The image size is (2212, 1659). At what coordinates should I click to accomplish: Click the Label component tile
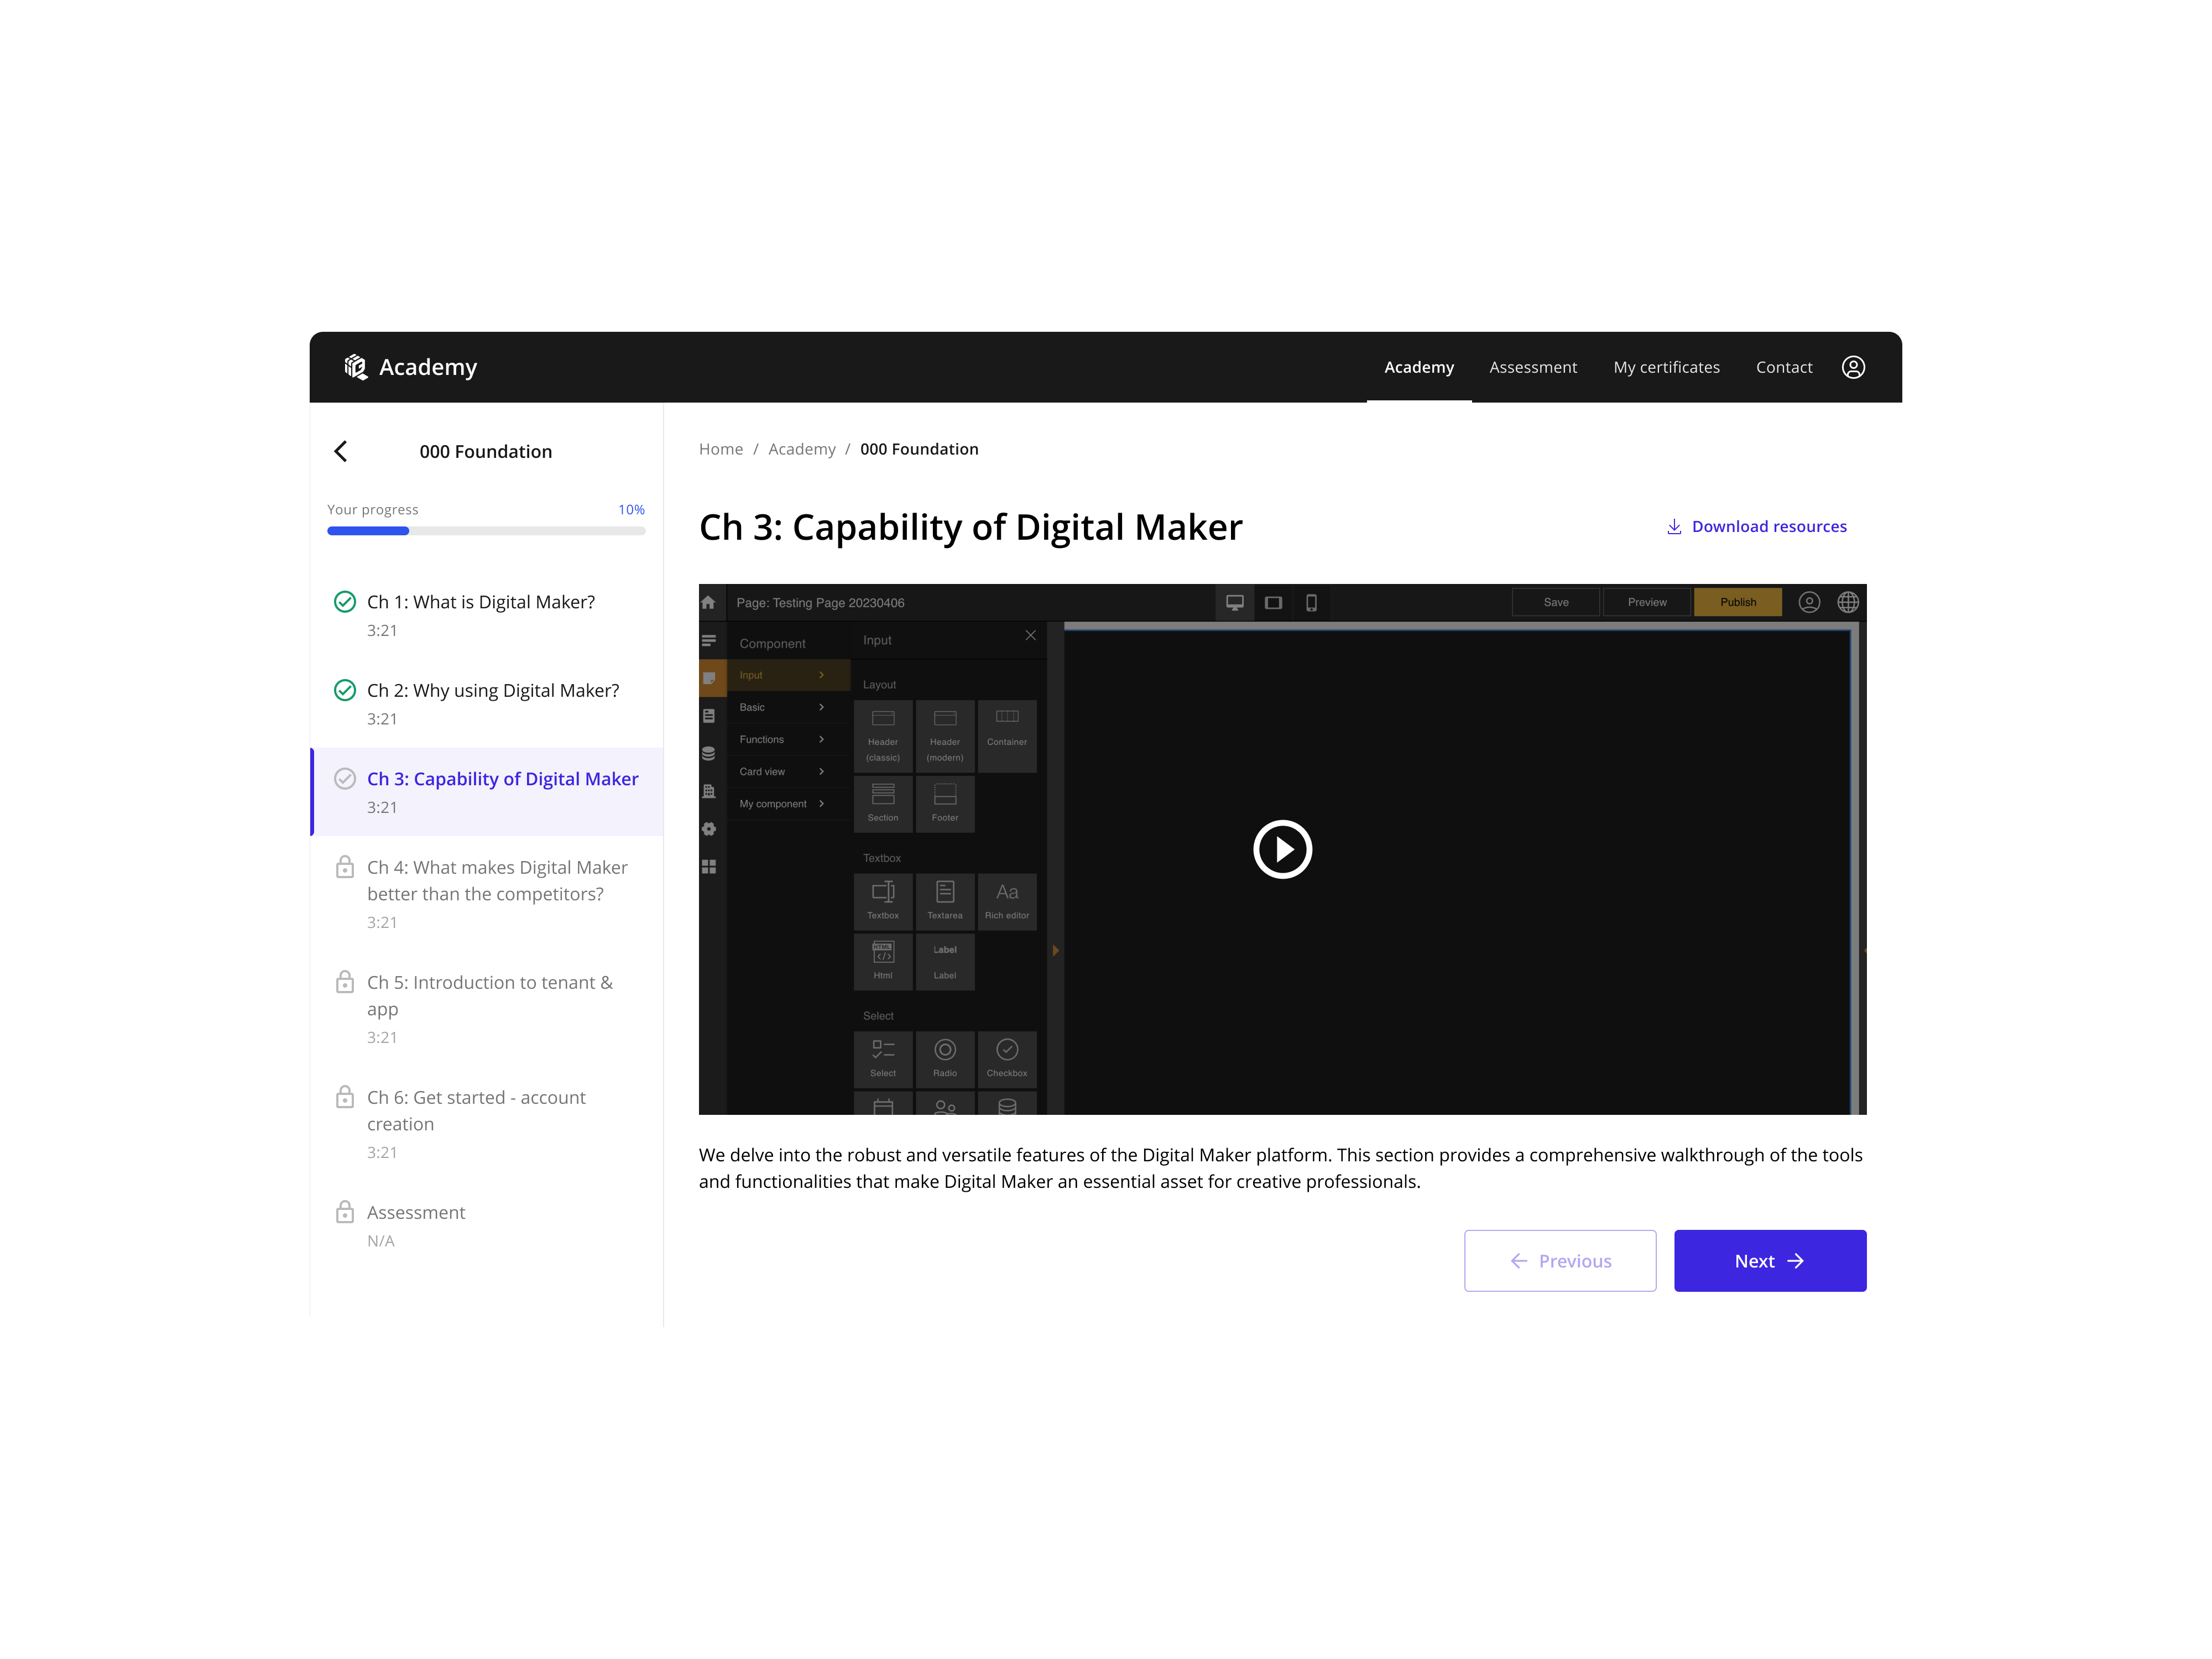coord(945,961)
